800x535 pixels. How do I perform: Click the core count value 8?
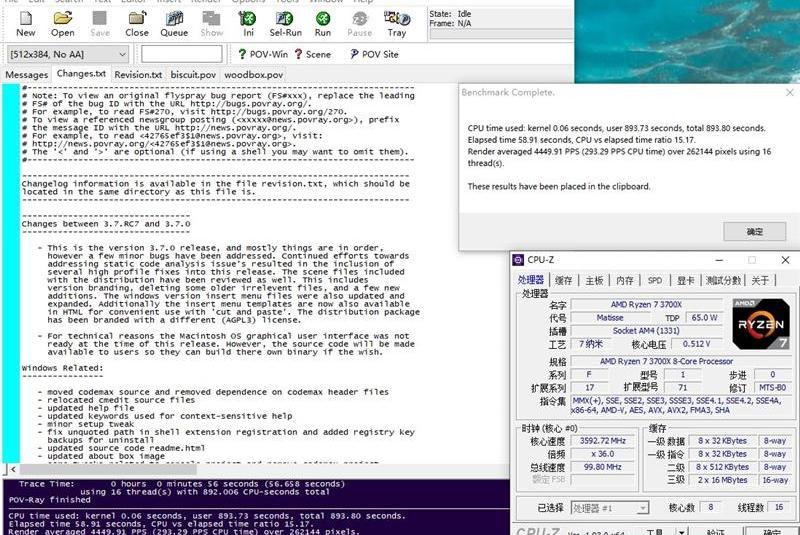click(x=710, y=507)
